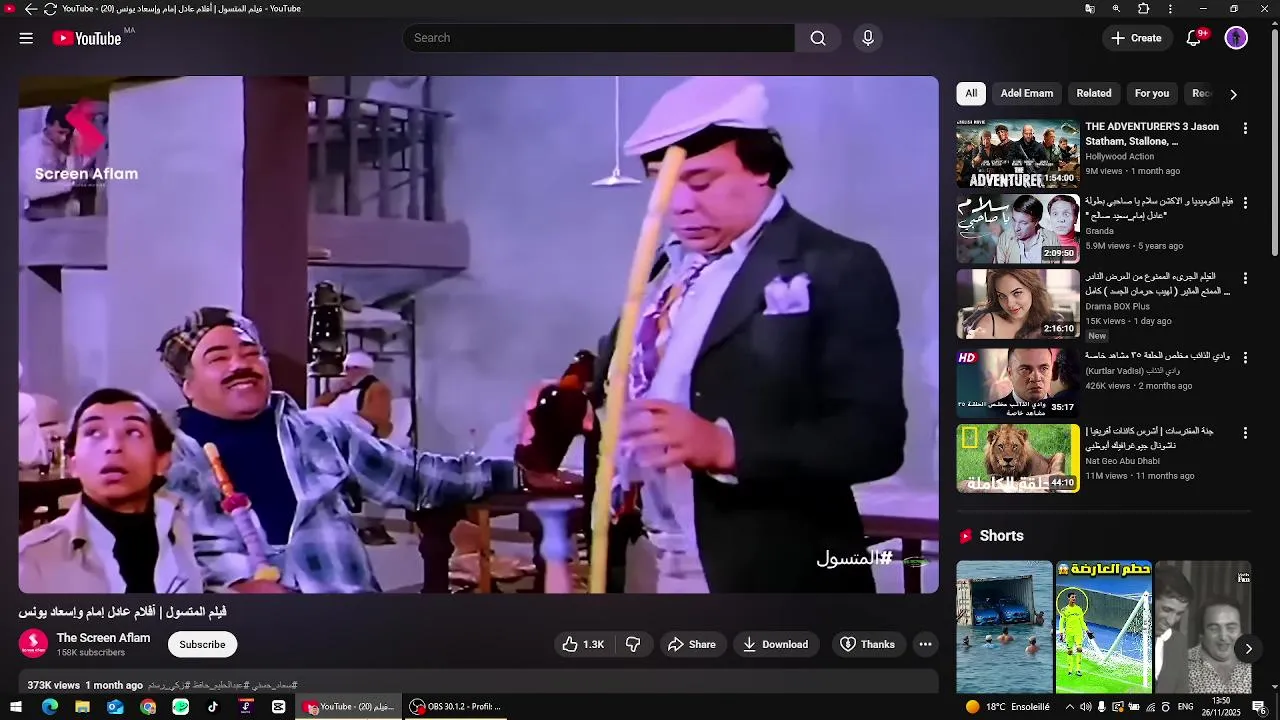Click the search magnifier button
This screenshot has width=1280, height=720.
pos(818,38)
